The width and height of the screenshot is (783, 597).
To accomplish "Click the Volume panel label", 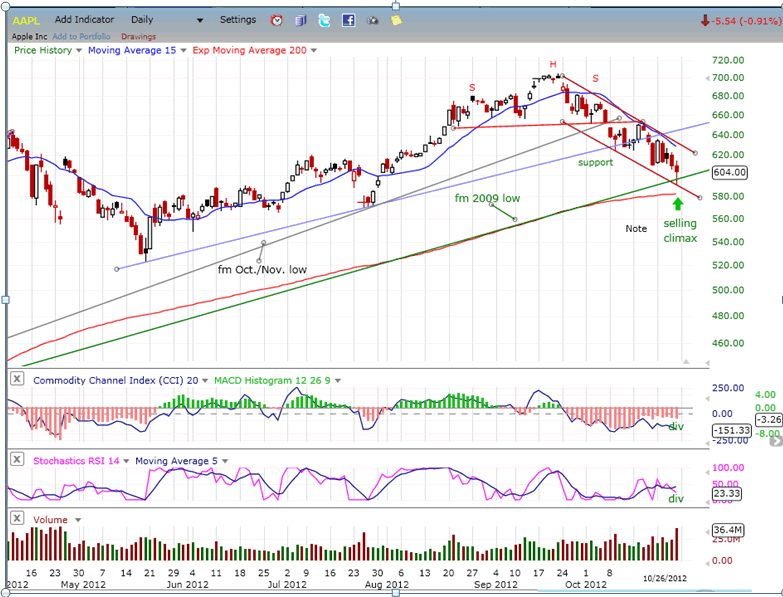I will pyautogui.click(x=50, y=520).
